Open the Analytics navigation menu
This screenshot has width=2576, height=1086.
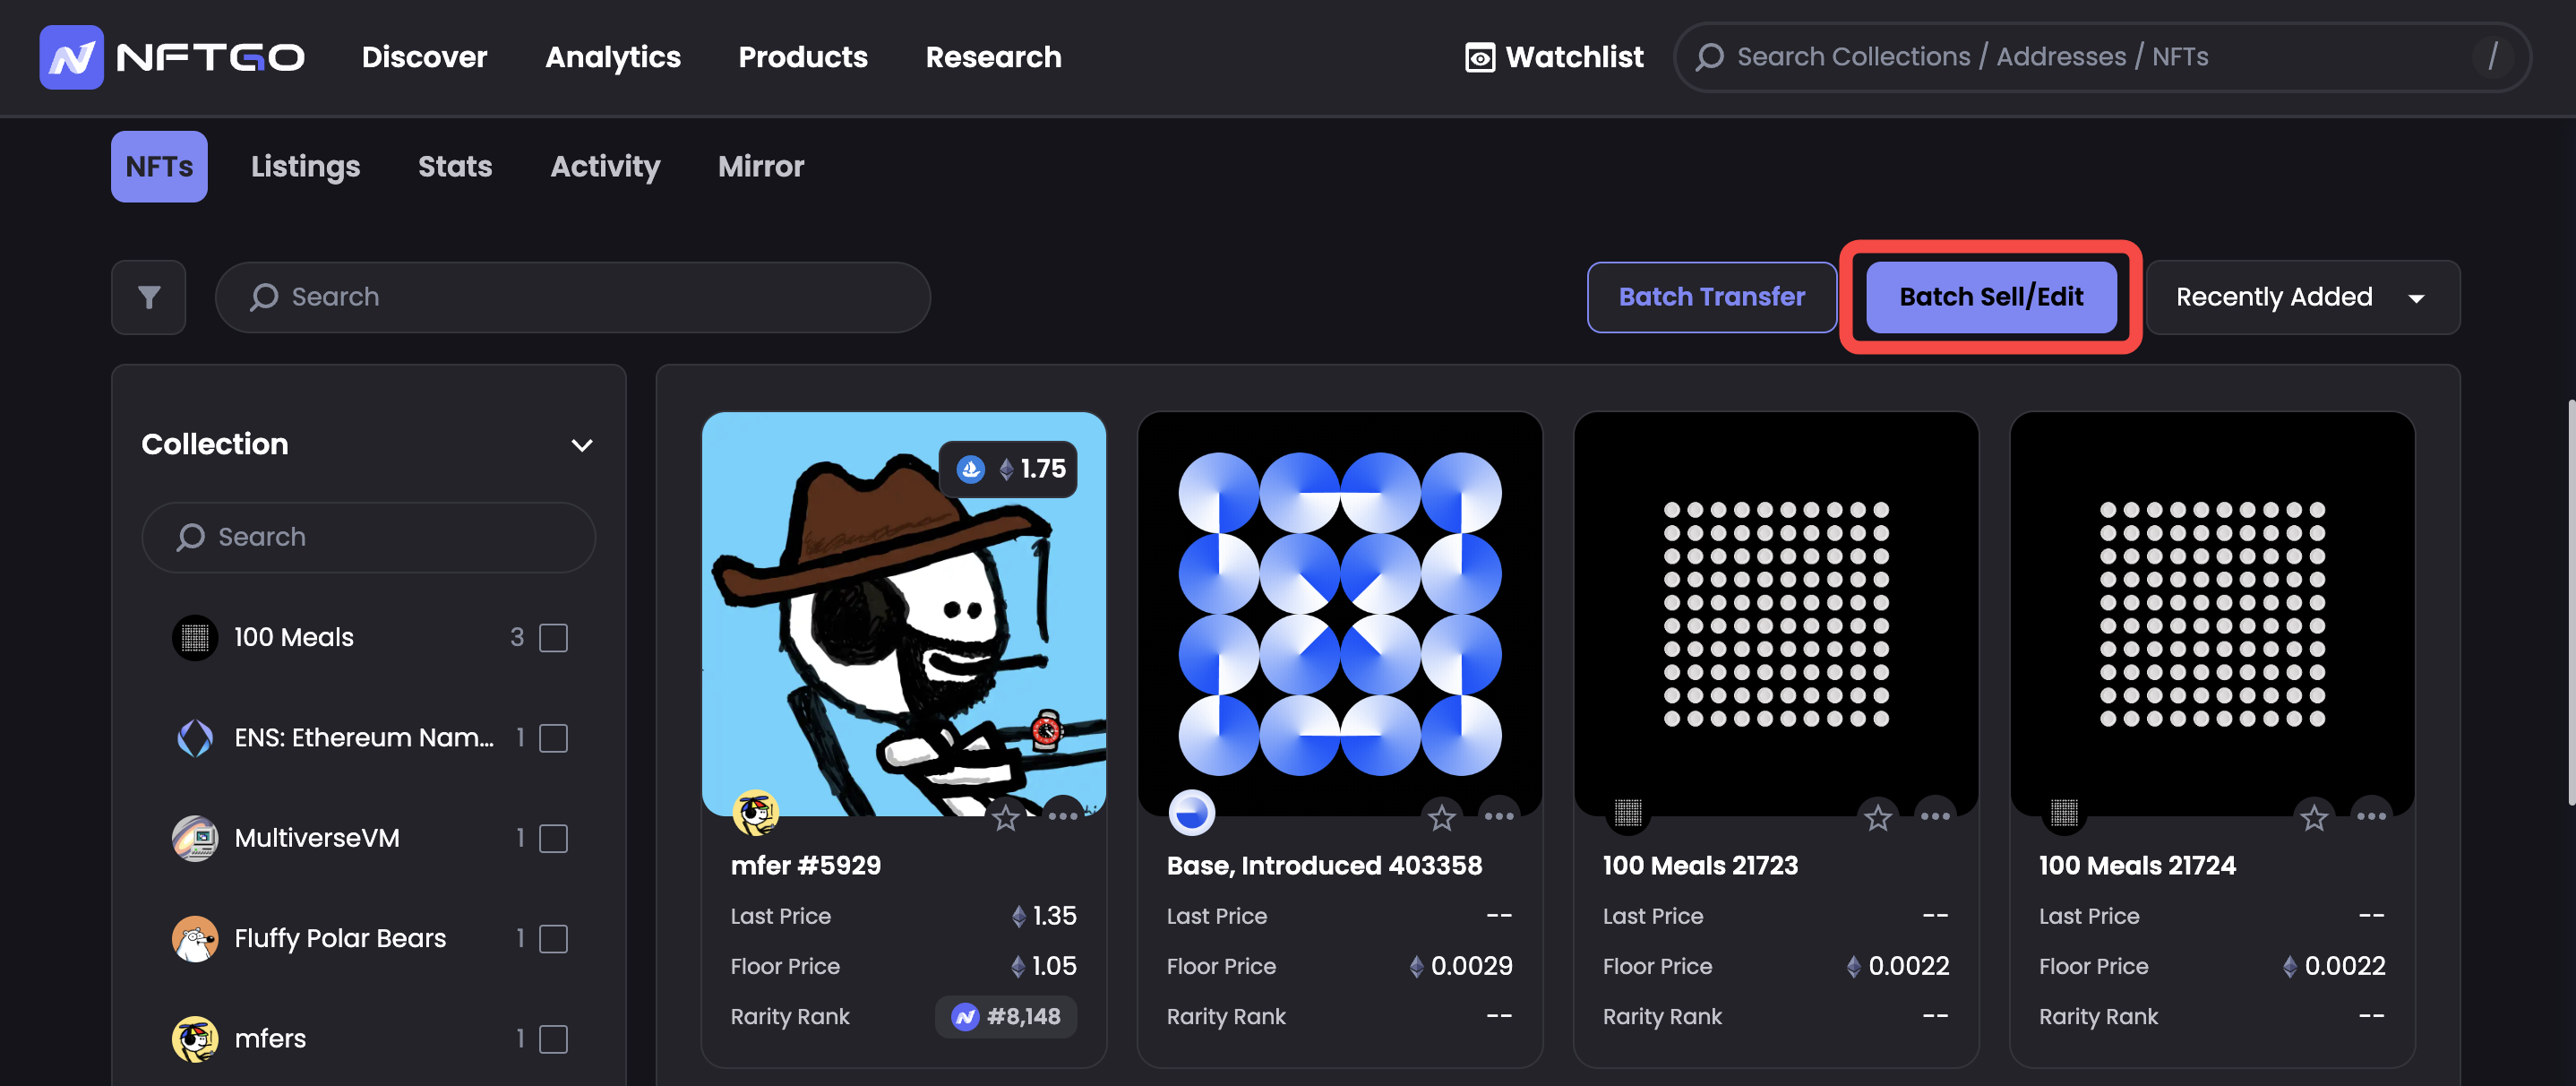point(612,57)
